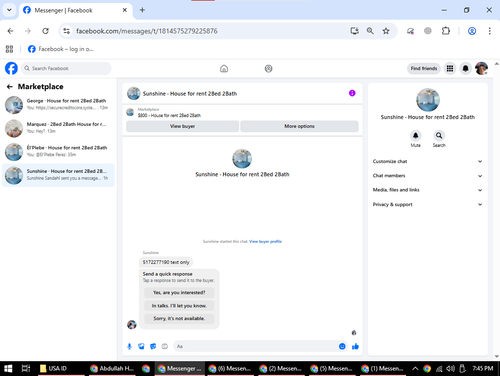Open the El'Plebe House for rent conversation
Screen dimensions: 500x376
click(58, 151)
